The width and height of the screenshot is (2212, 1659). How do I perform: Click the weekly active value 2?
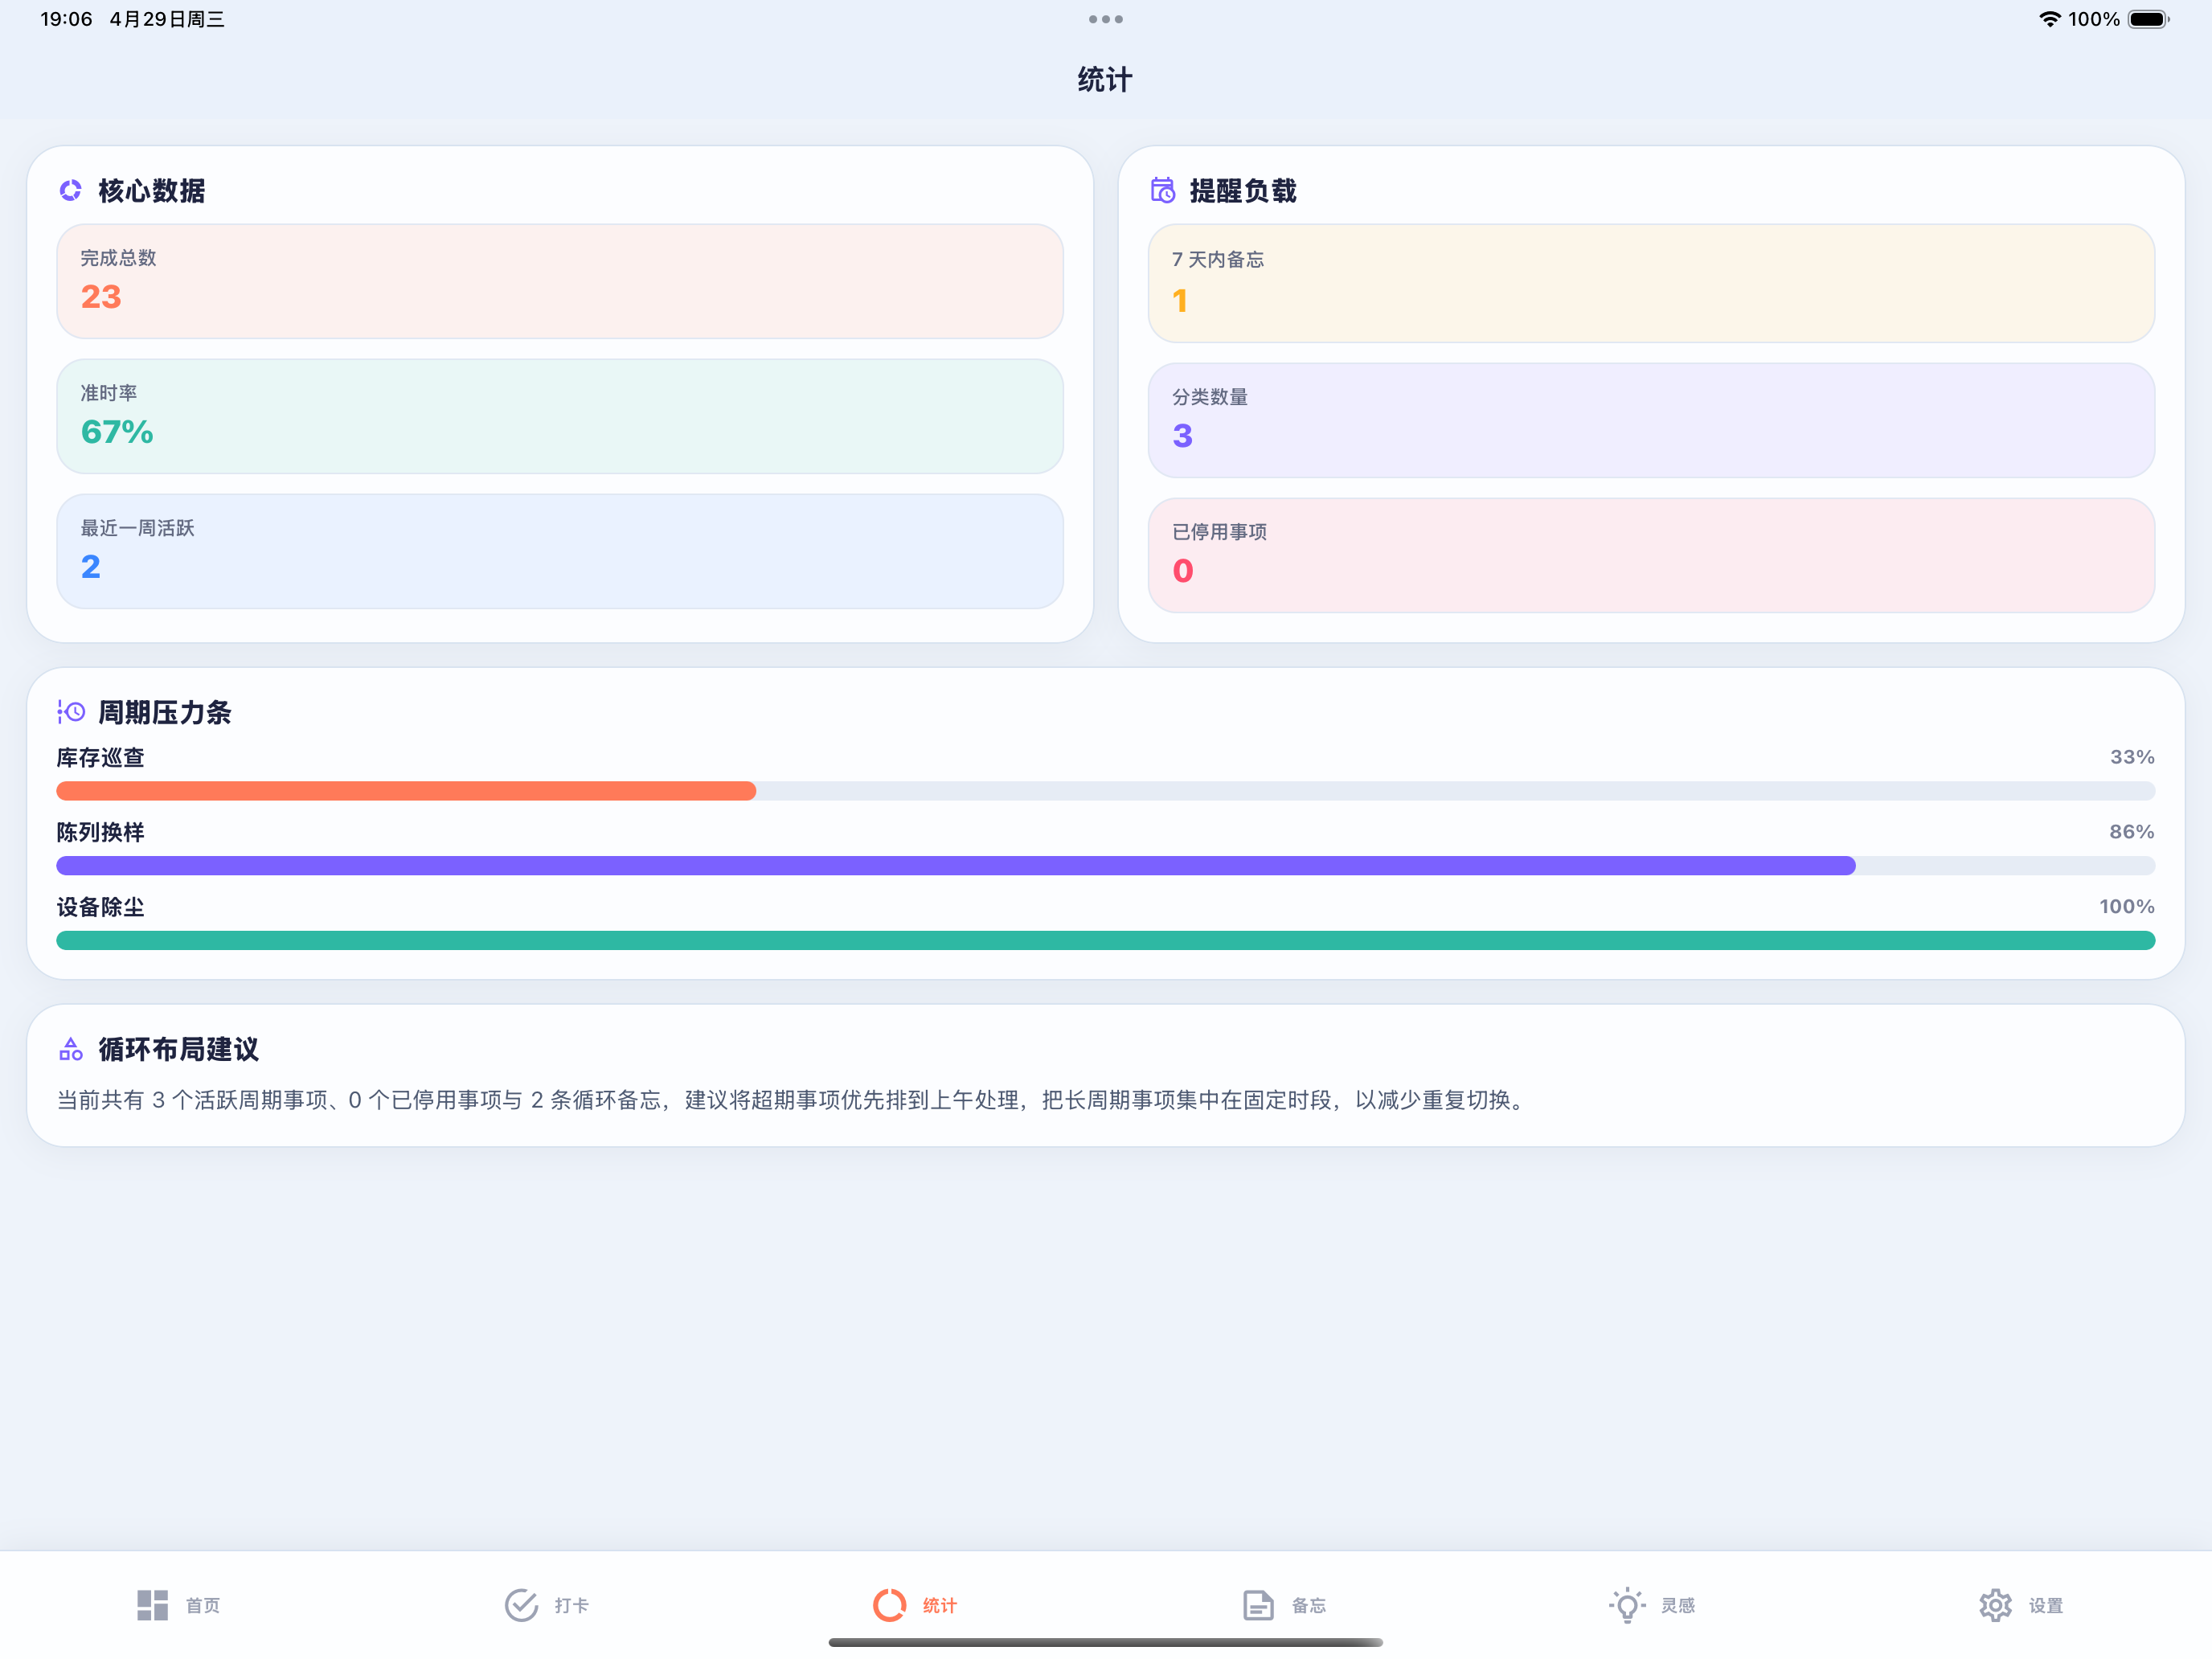coord(91,567)
